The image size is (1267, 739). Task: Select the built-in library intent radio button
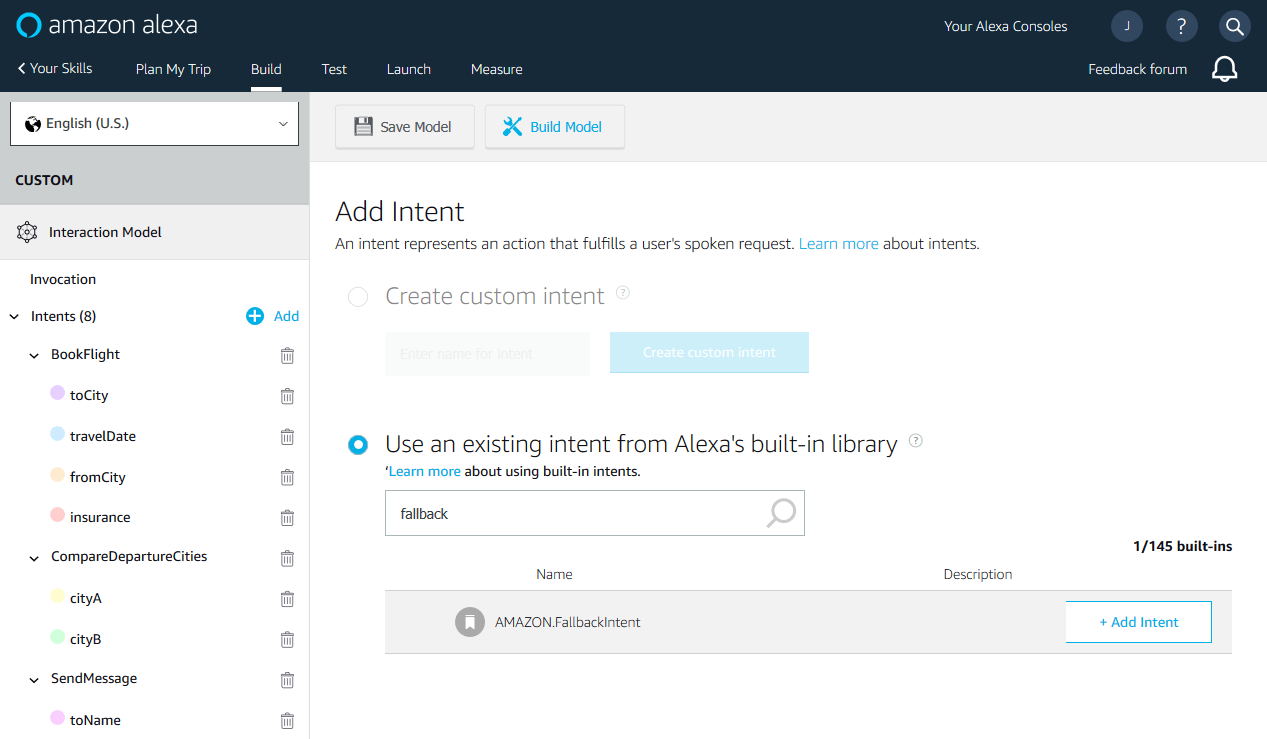(357, 444)
